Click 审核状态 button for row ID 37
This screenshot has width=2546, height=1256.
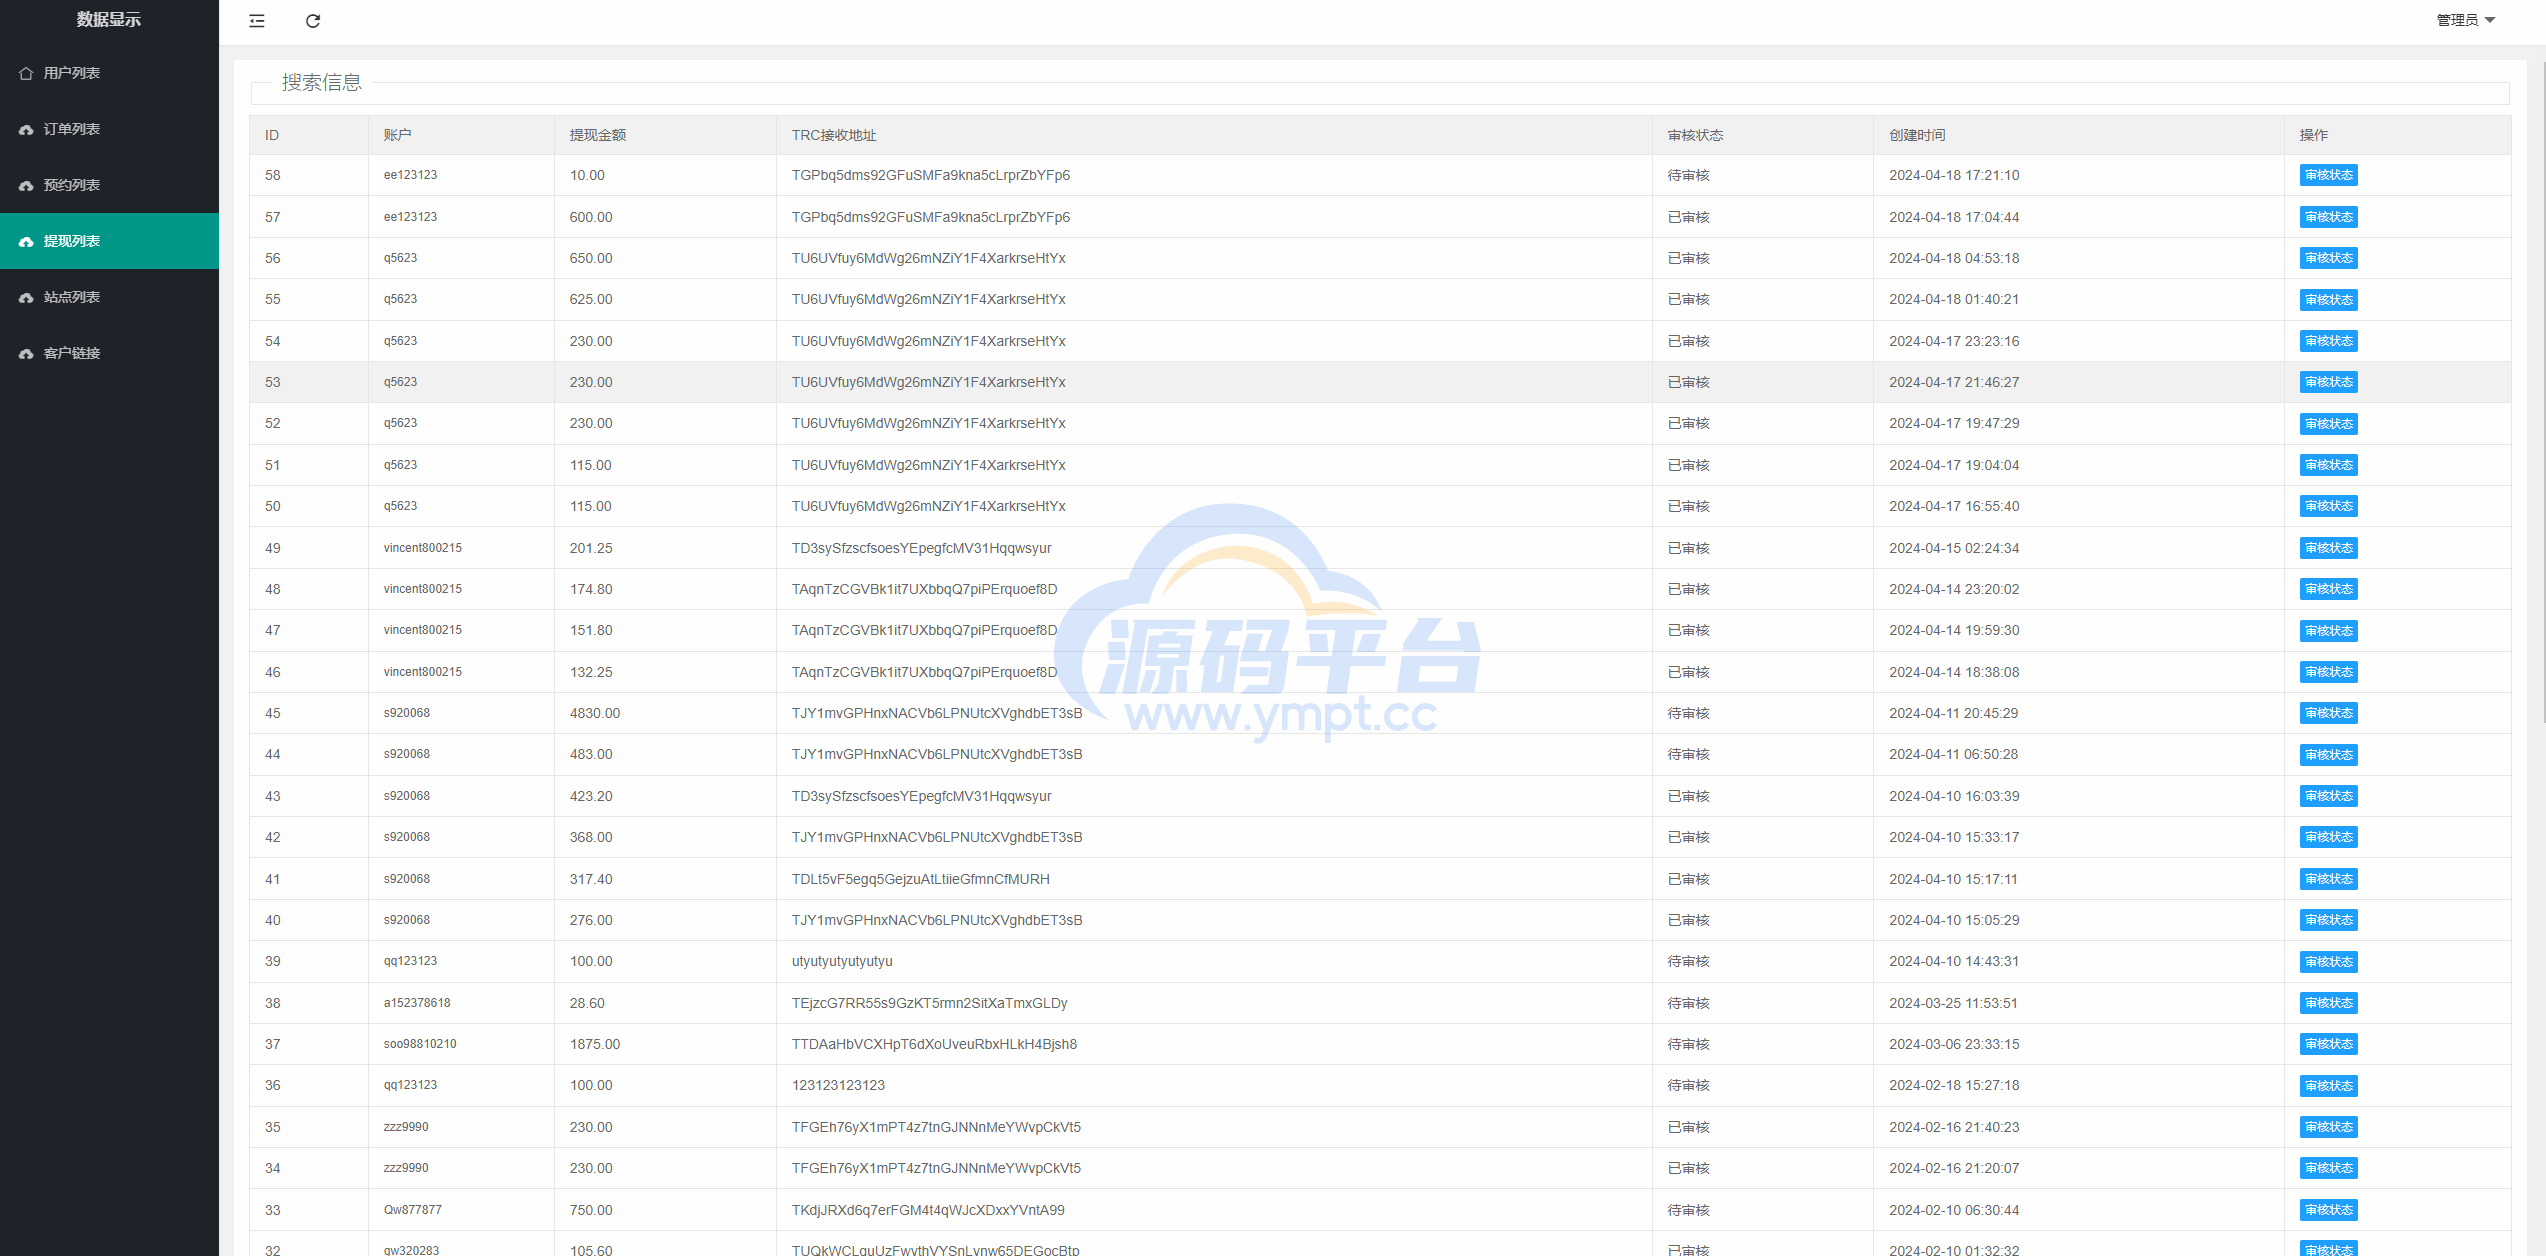click(2328, 1044)
